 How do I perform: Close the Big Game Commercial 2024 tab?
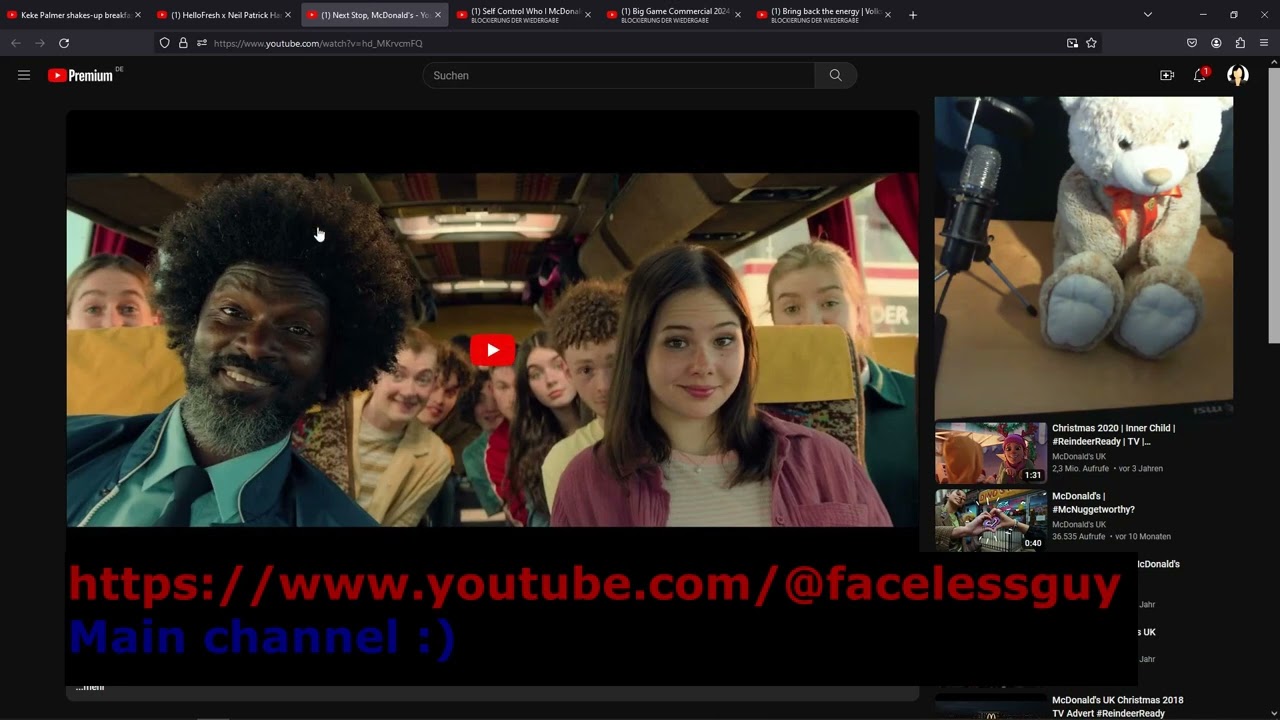pos(738,15)
